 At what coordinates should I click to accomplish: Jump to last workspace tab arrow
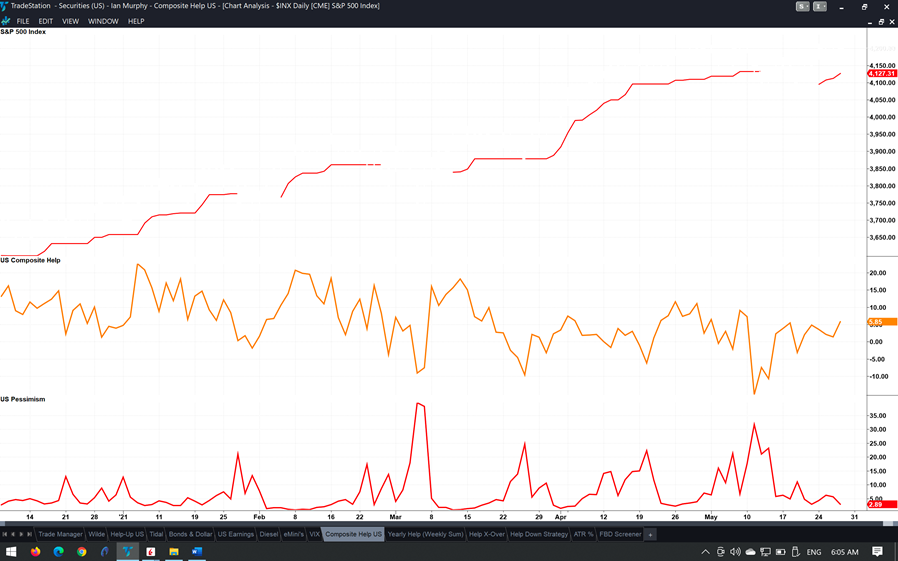29,534
